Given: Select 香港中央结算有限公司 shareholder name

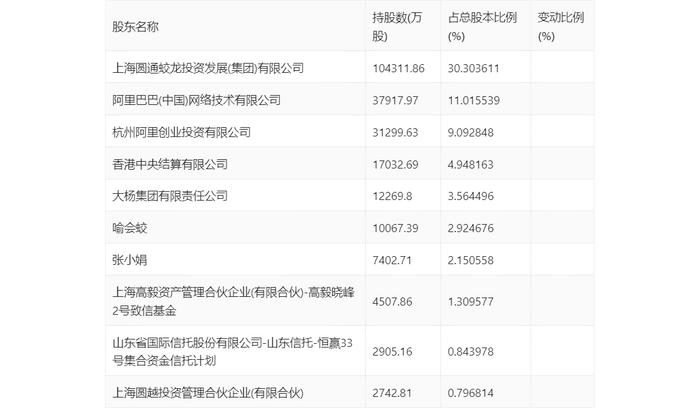Looking at the screenshot, I should click(170, 164).
